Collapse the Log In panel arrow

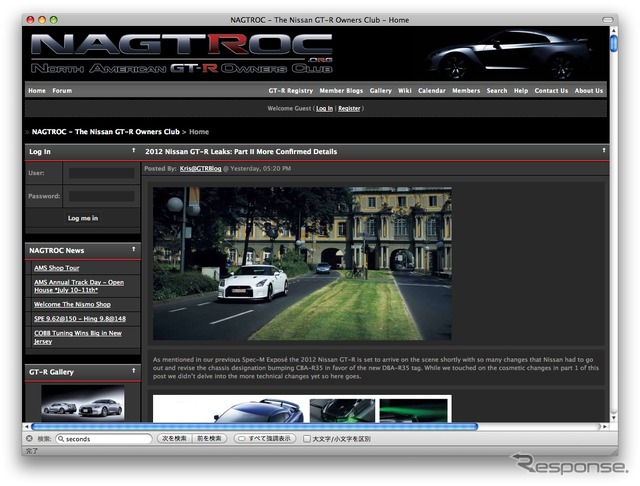(133, 151)
